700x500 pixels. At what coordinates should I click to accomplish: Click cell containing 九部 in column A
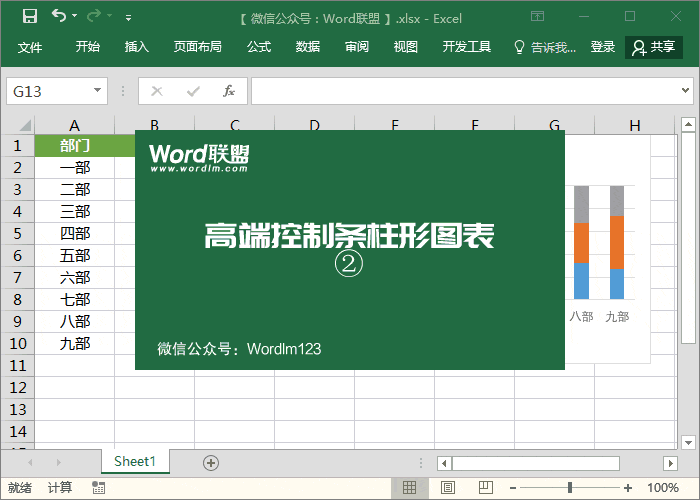(x=75, y=343)
